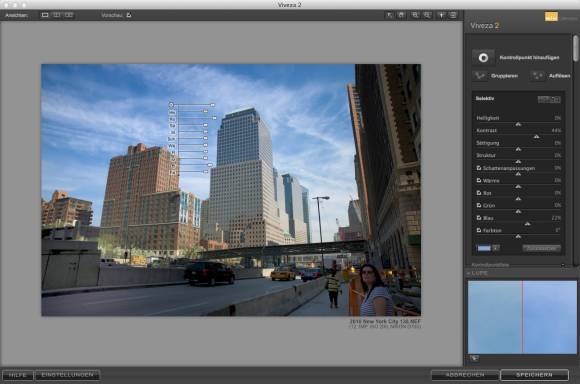Pin the Lupe loupe position icon
The image size is (580, 384).
[x=474, y=358]
